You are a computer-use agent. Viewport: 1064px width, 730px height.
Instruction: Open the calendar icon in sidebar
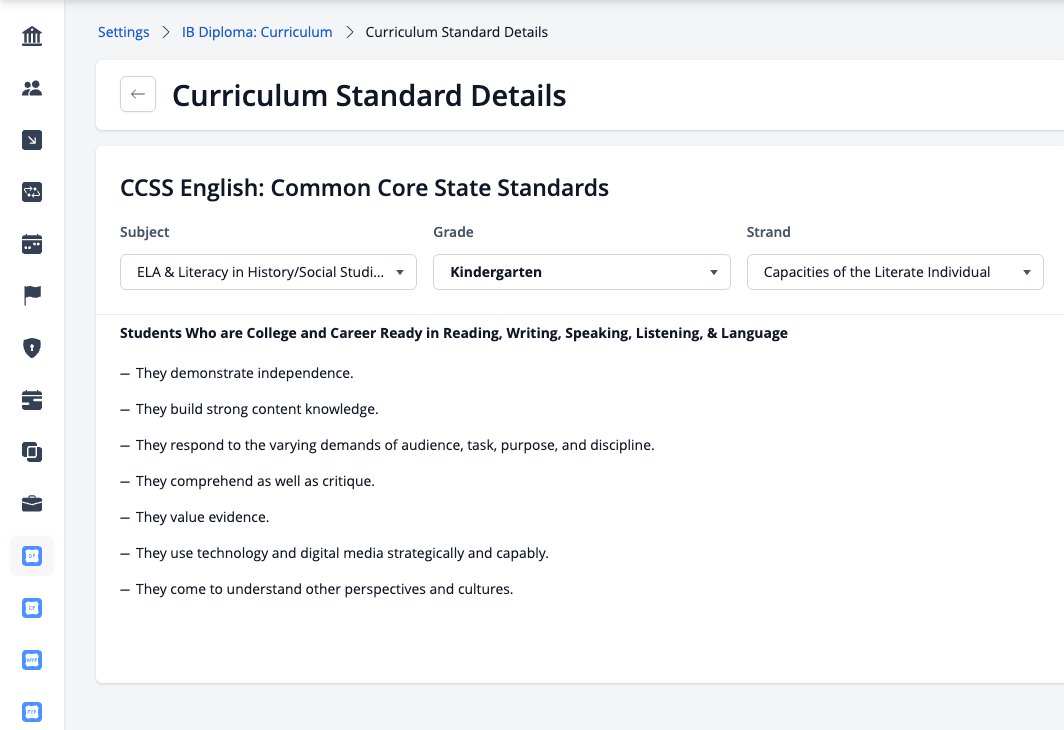[32, 244]
